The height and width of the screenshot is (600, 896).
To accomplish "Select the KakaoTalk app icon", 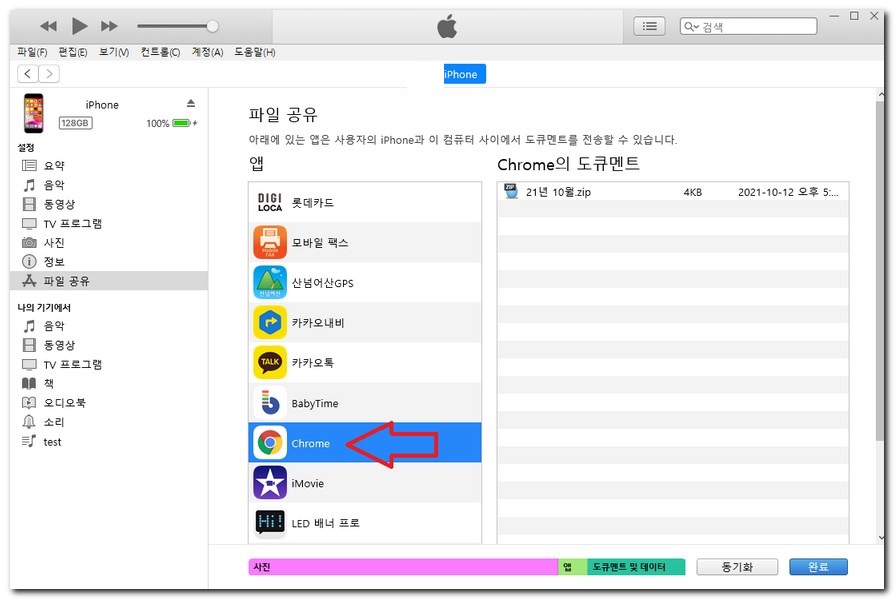I will pyautogui.click(x=270, y=363).
